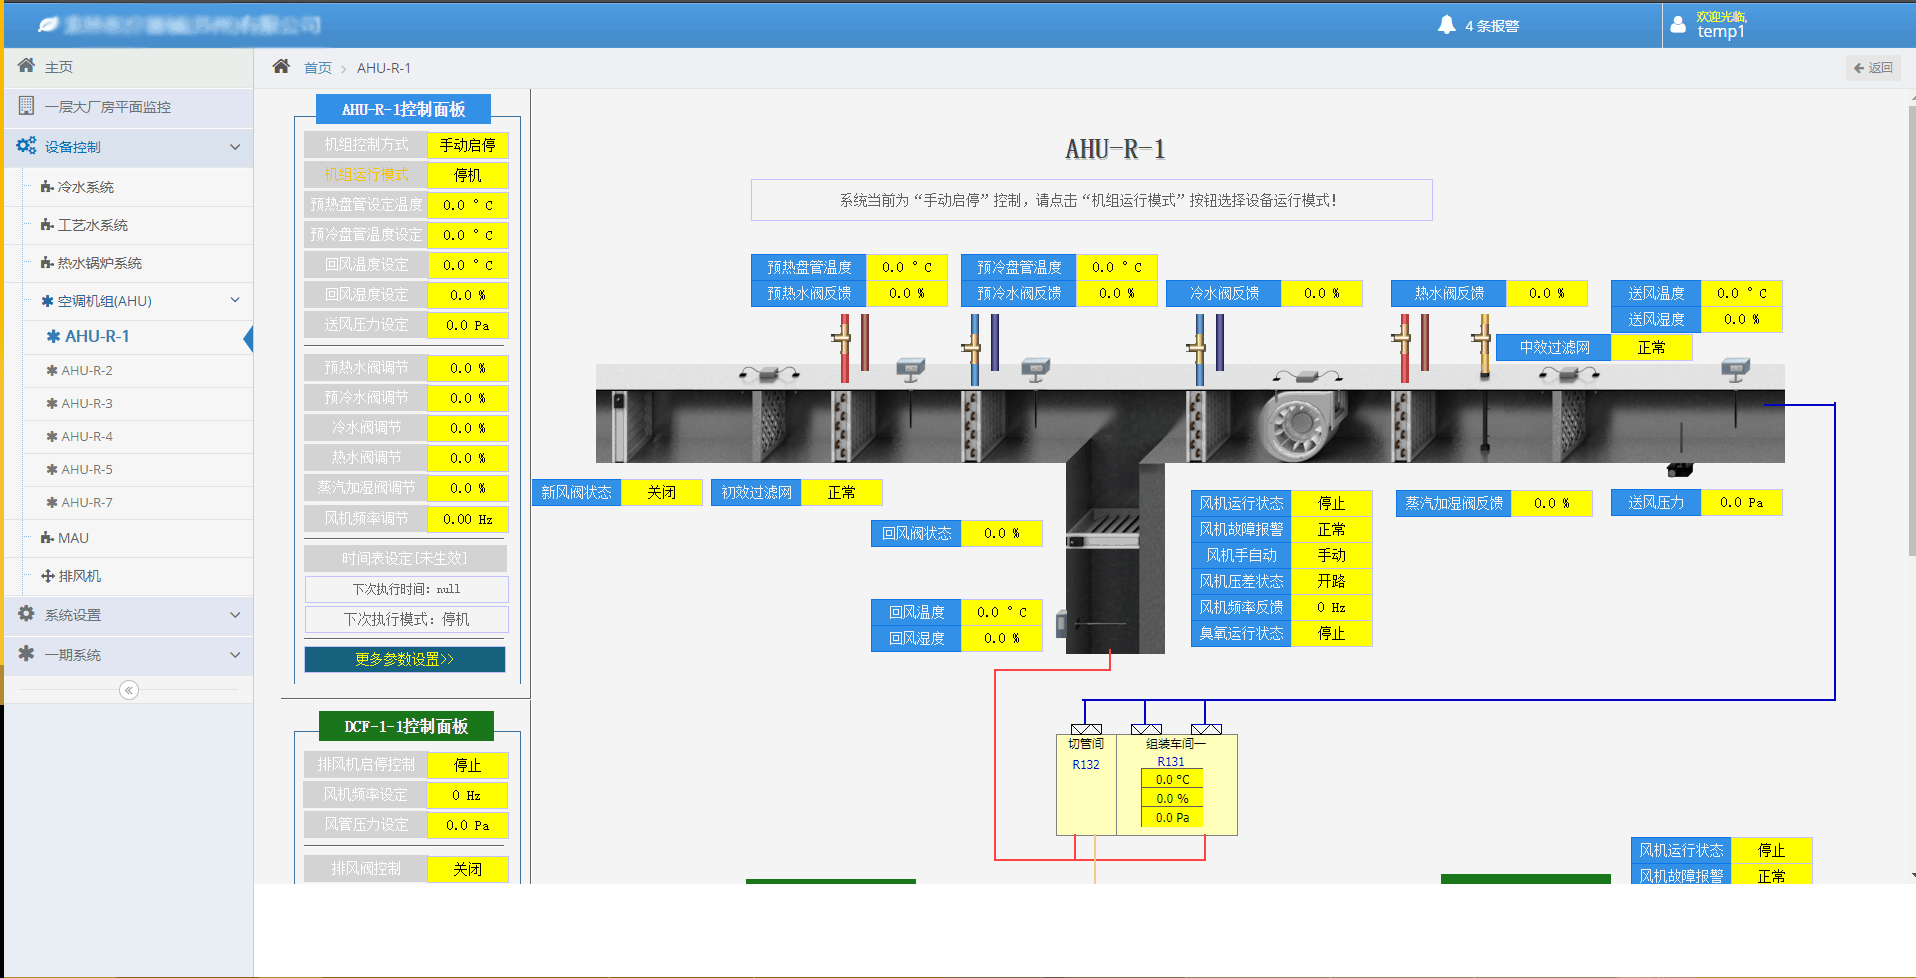Expand the 一期系统 chevron
Image resolution: width=1916 pixels, height=978 pixels.
pyautogui.click(x=235, y=655)
